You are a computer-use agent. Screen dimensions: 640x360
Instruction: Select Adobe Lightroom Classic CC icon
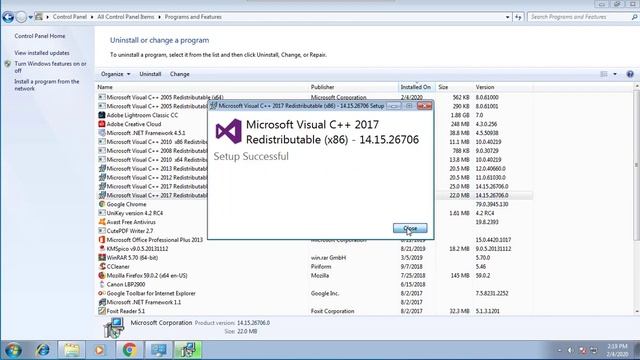(x=102, y=115)
